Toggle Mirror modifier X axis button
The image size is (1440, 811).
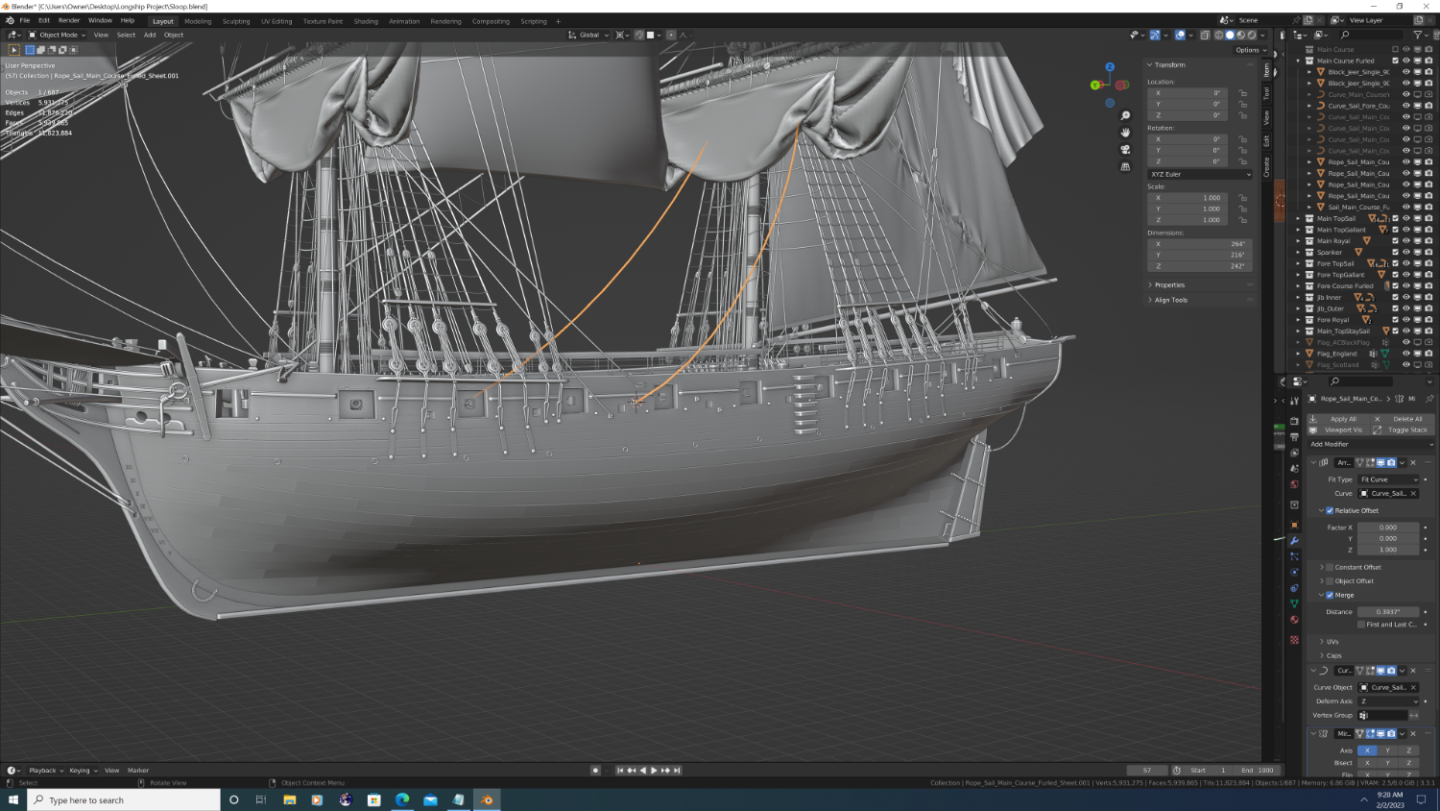1367,750
